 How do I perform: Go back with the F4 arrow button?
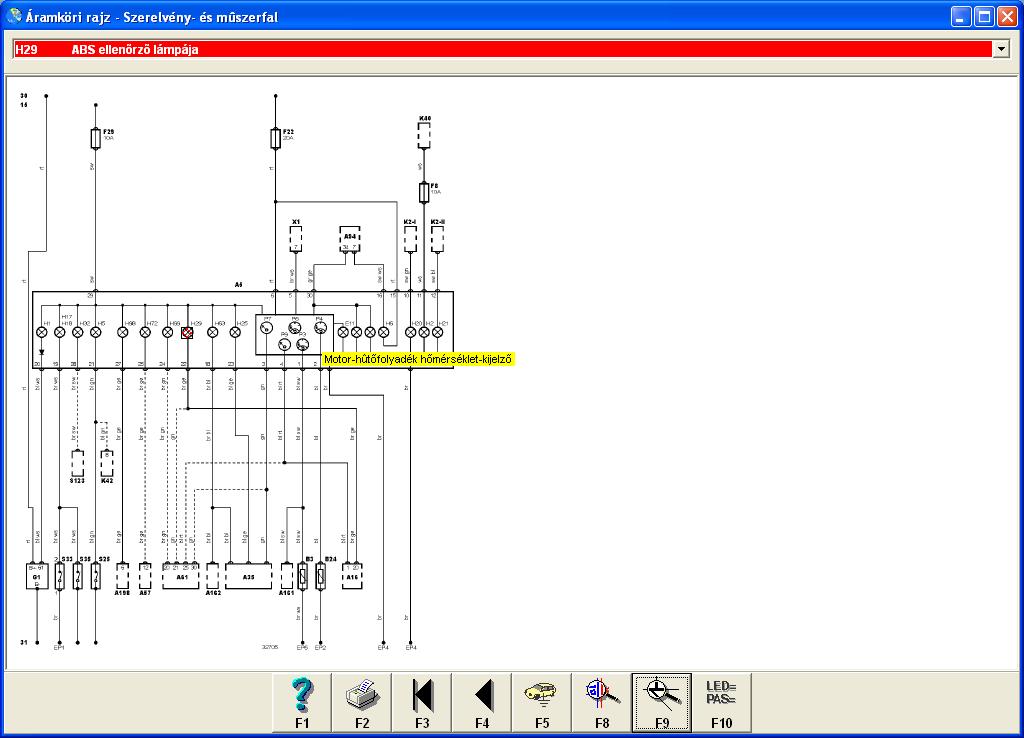pyautogui.click(x=482, y=703)
